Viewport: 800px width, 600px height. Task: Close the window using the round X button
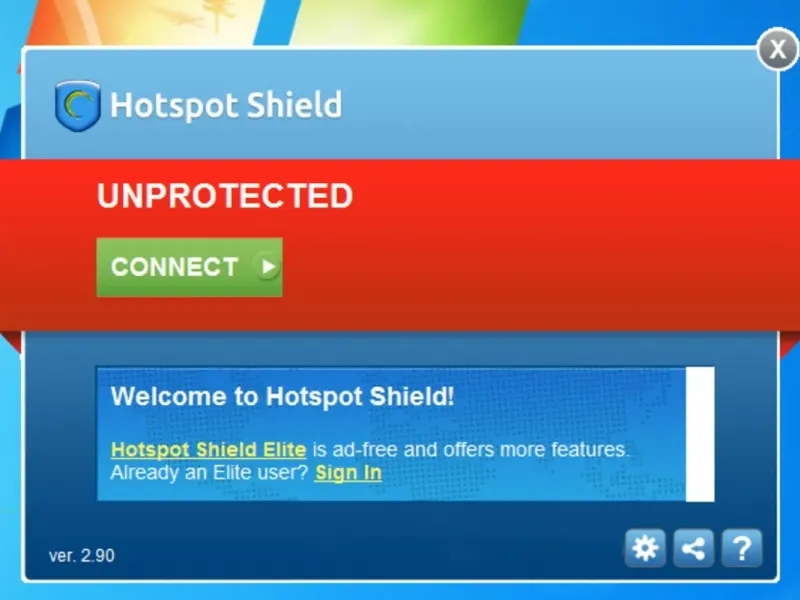(x=778, y=49)
